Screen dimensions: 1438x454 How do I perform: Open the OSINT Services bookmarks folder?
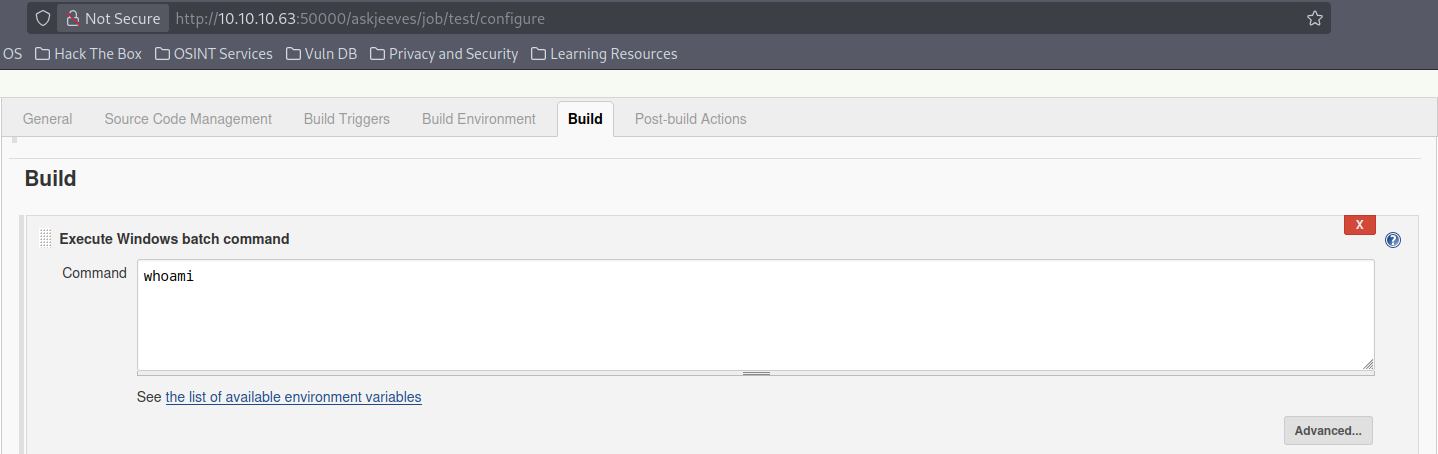click(x=214, y=54)
